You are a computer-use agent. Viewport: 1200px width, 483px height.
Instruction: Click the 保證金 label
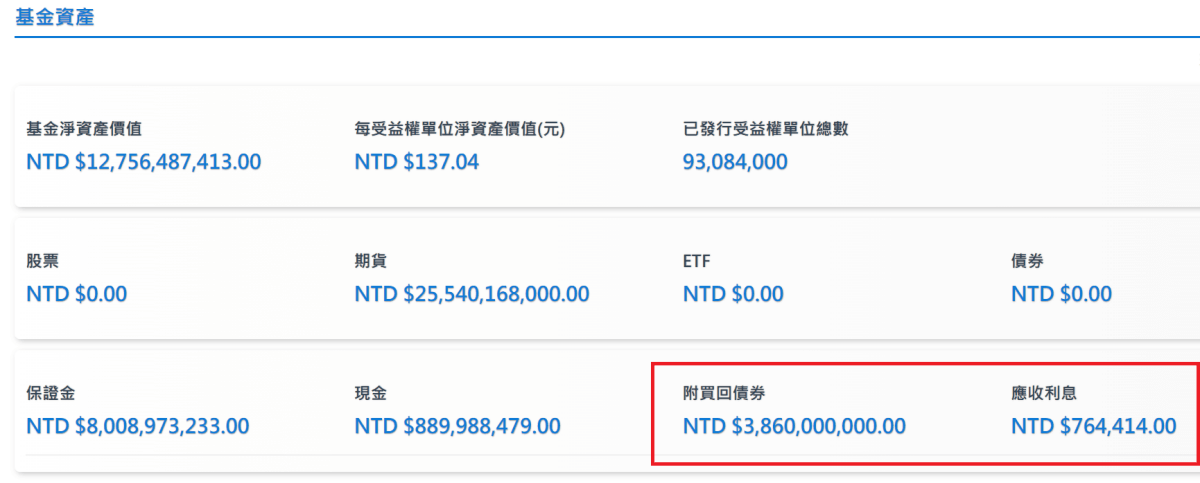pos(50,394)
